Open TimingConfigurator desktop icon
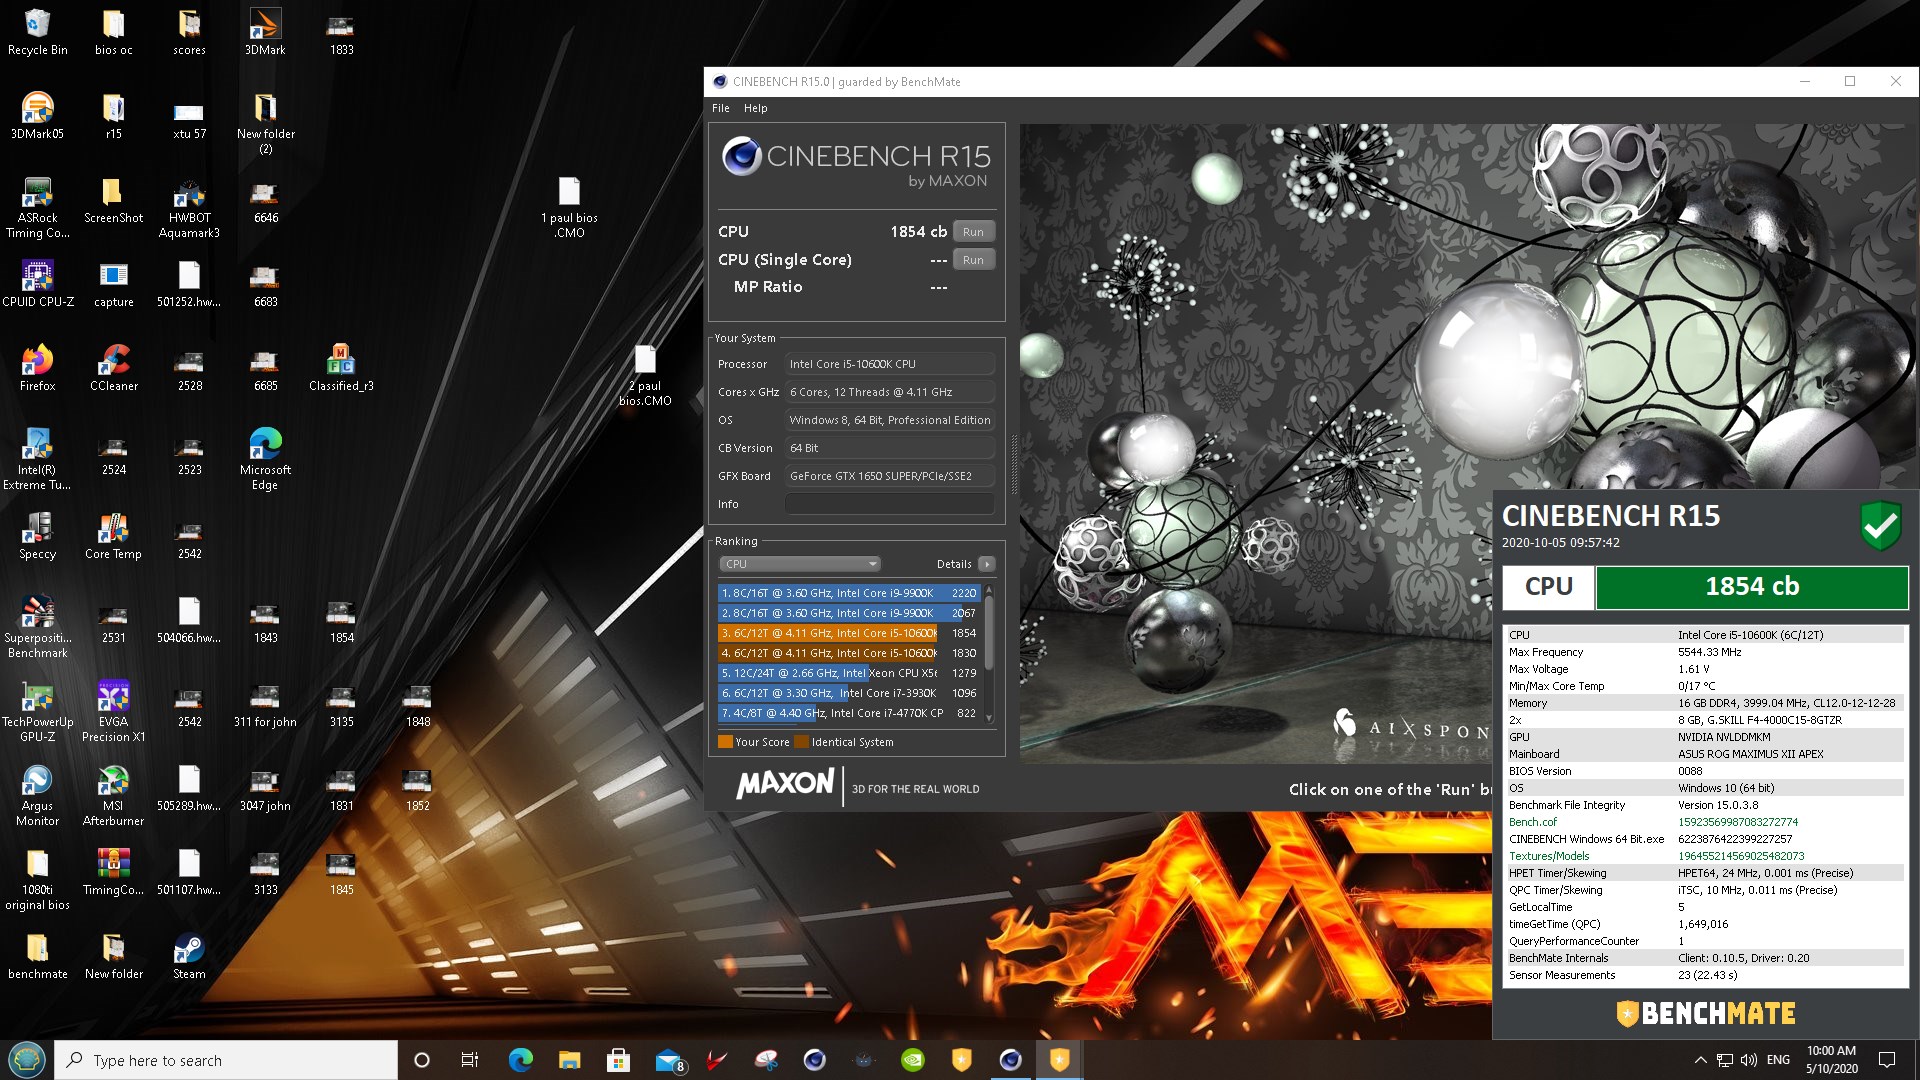Screen dimensions: 1920x1080 click(113, 872)
